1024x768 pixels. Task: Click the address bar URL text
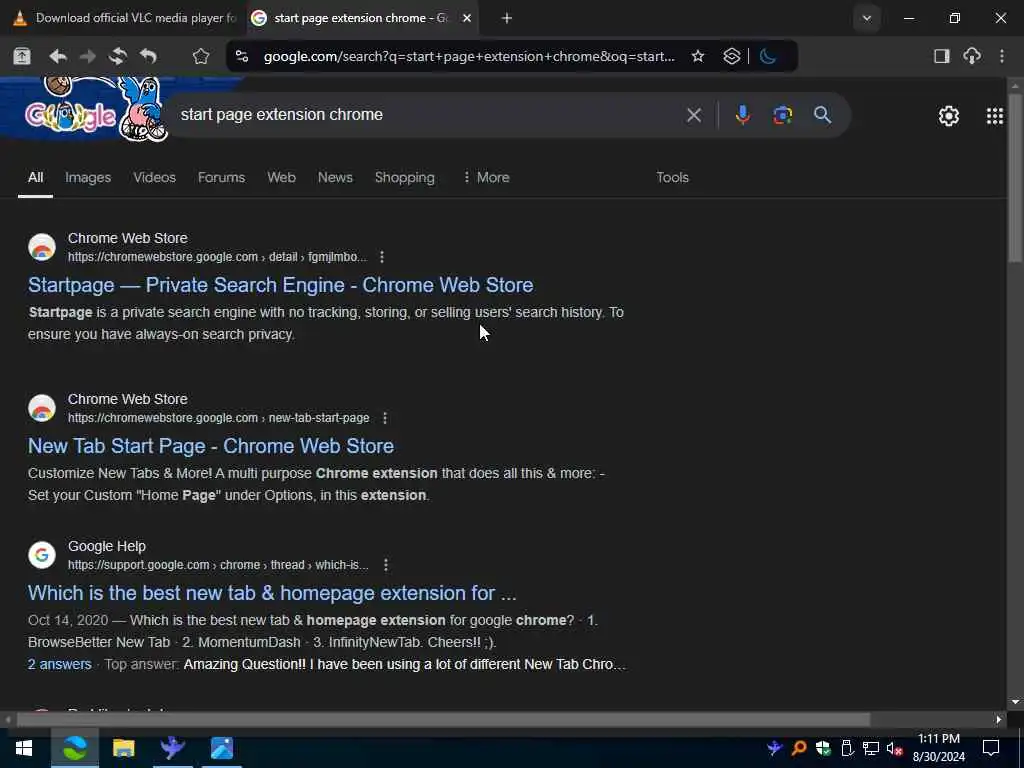[469, 57]
